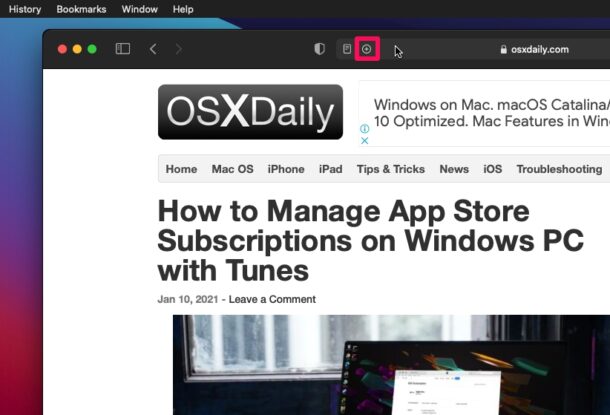Click the padlock icon beside osxdaily.com
This screenshot has width=610, height=415.
click(x=503, y=49)
